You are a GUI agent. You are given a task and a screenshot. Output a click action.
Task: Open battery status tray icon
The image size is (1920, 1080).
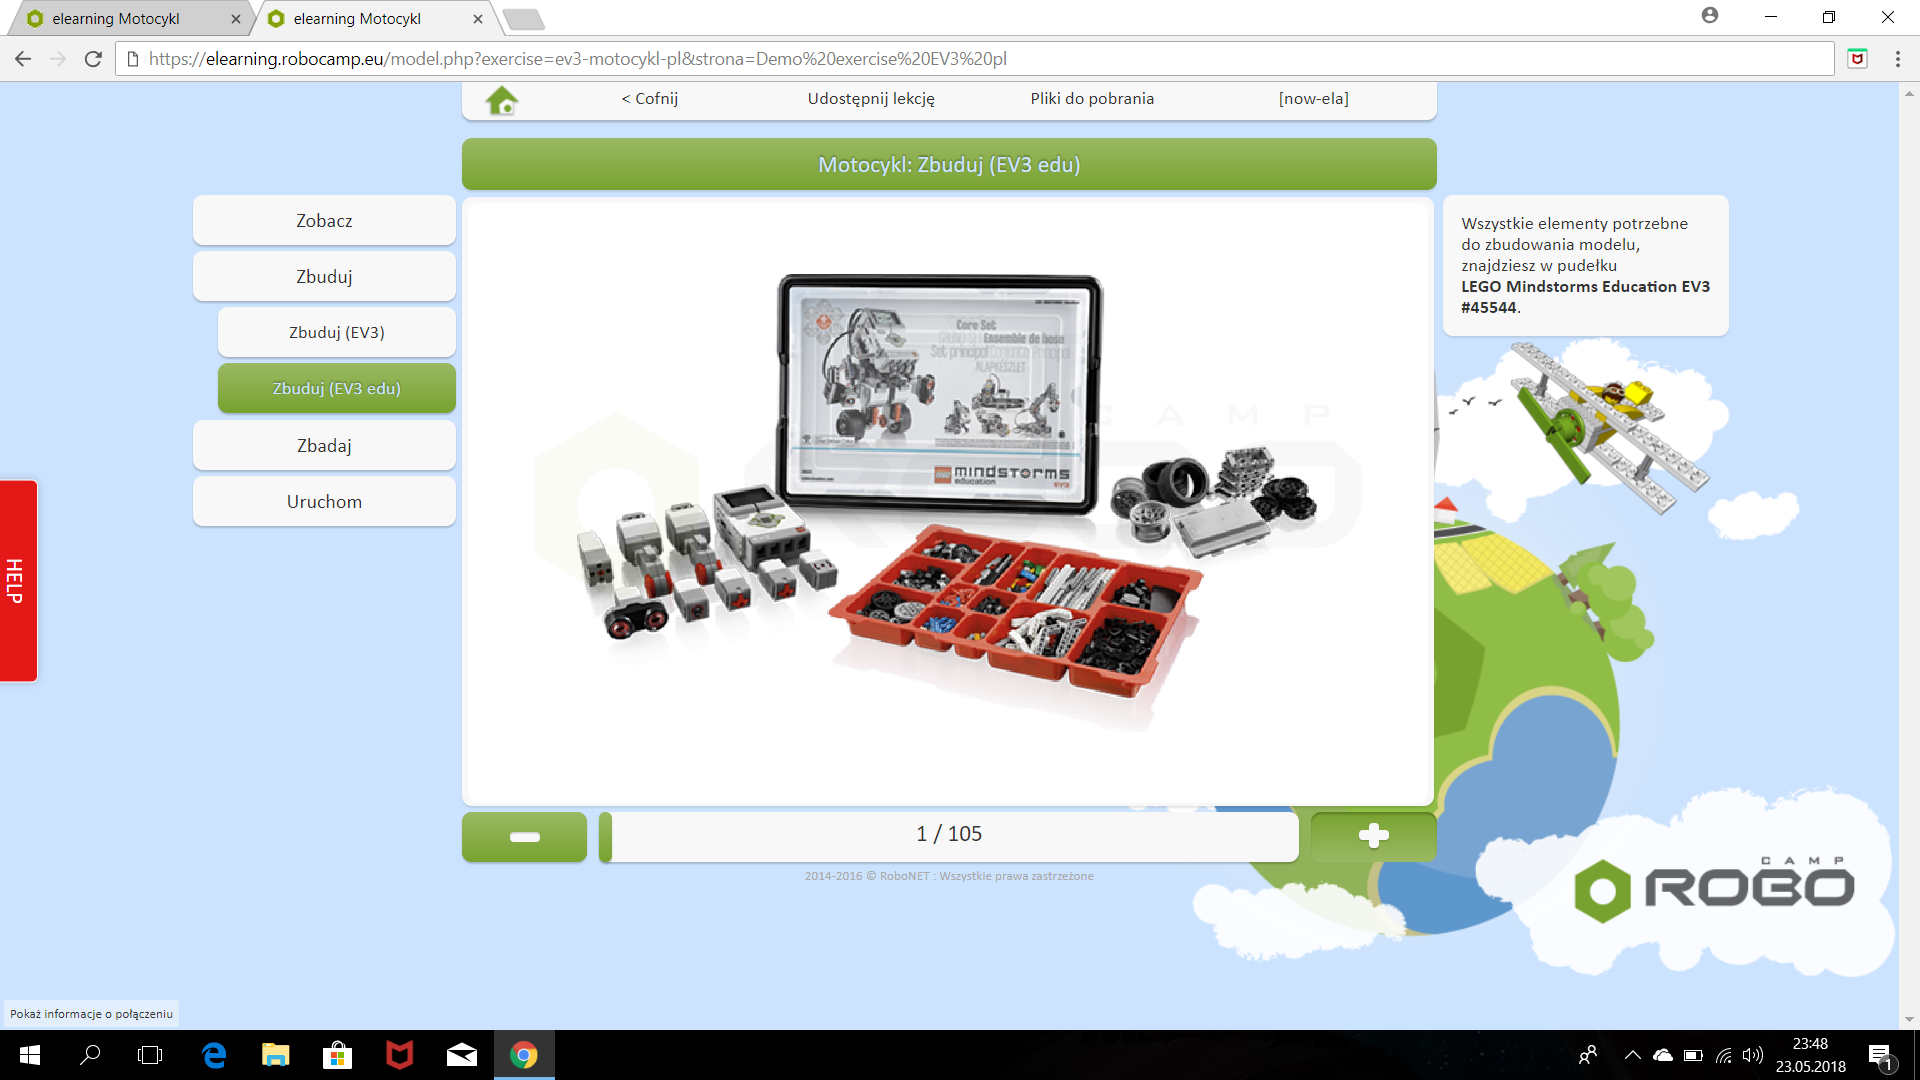tap(1693, 1055)
